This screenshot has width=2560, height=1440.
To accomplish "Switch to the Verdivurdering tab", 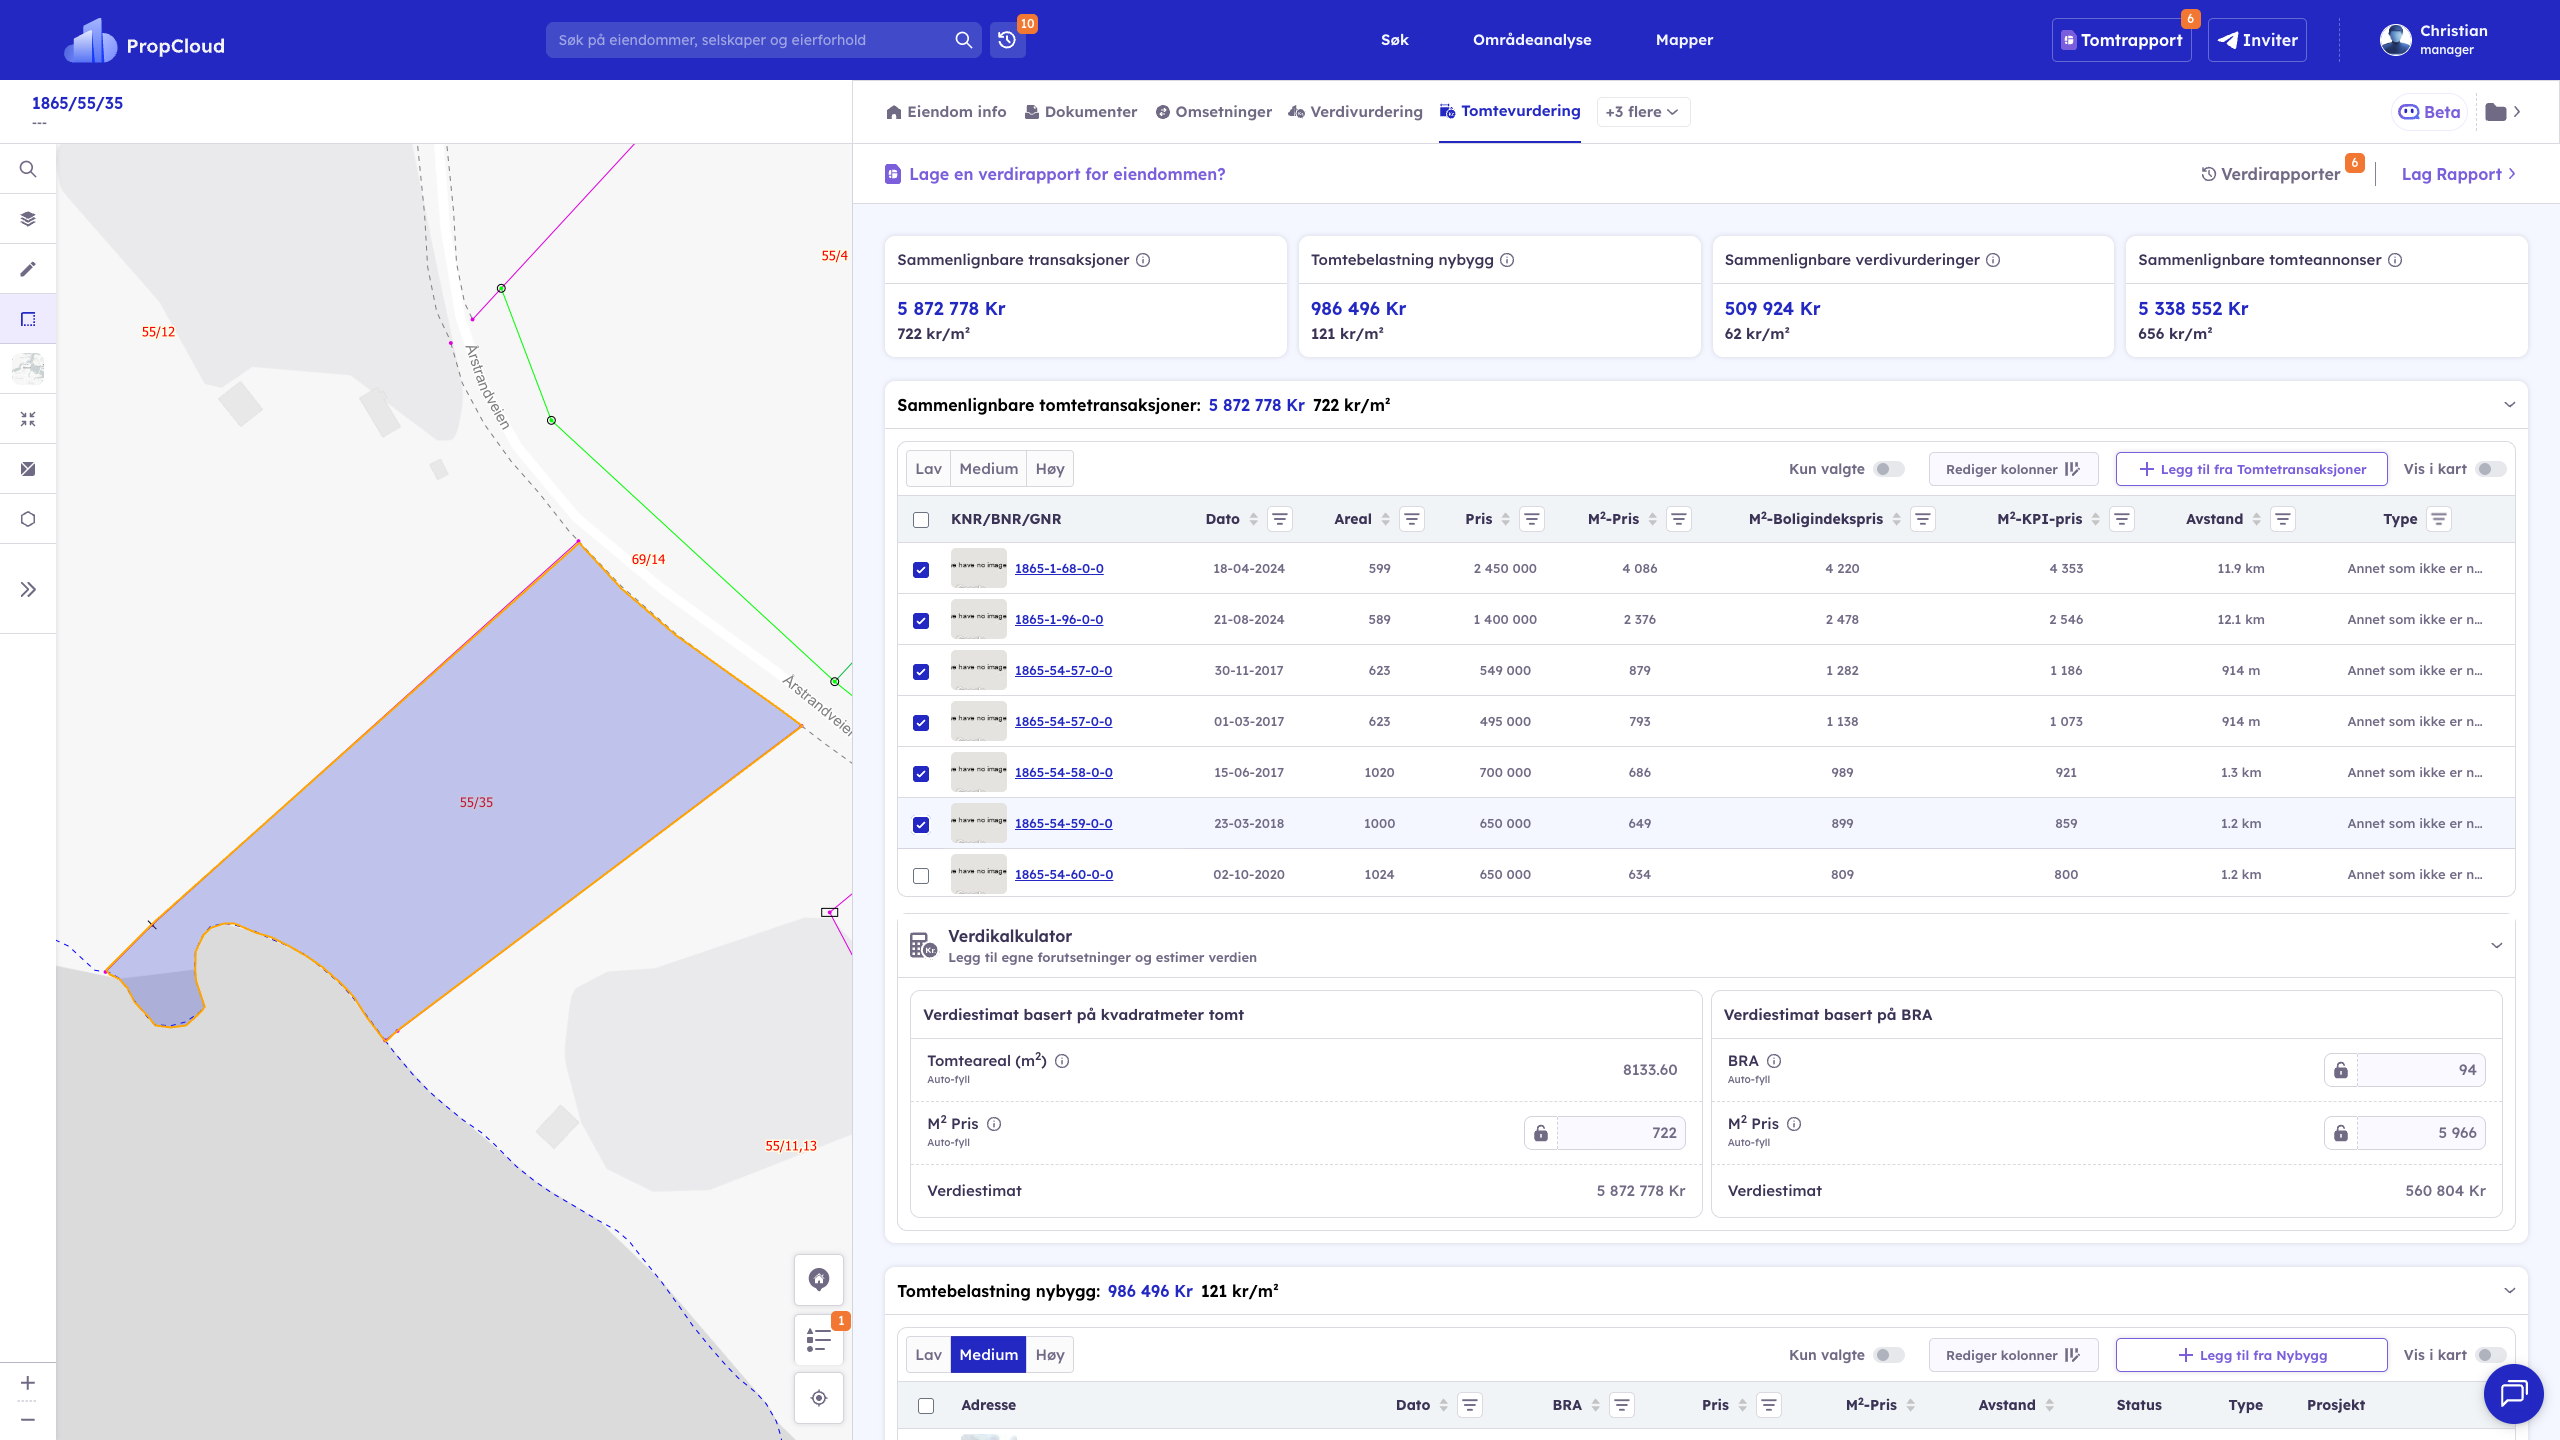I will pyautogui.click(x=1355, y=112).
